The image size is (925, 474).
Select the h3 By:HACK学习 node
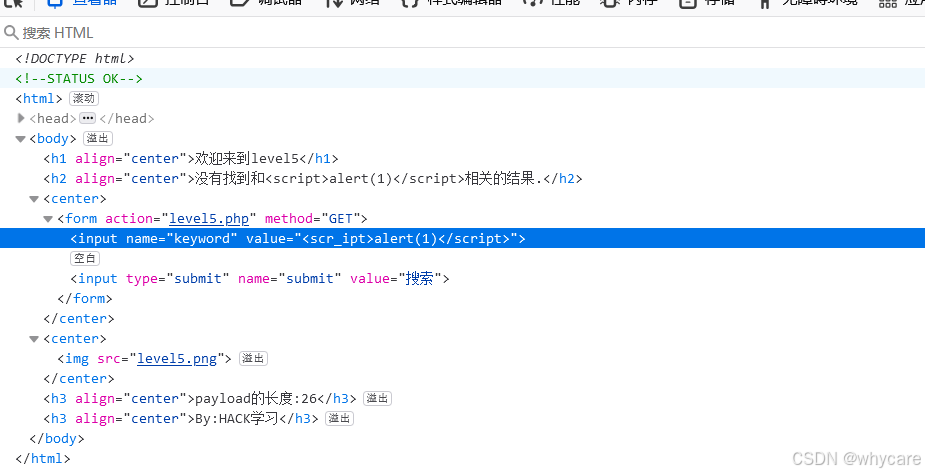[x=181, y=419]
